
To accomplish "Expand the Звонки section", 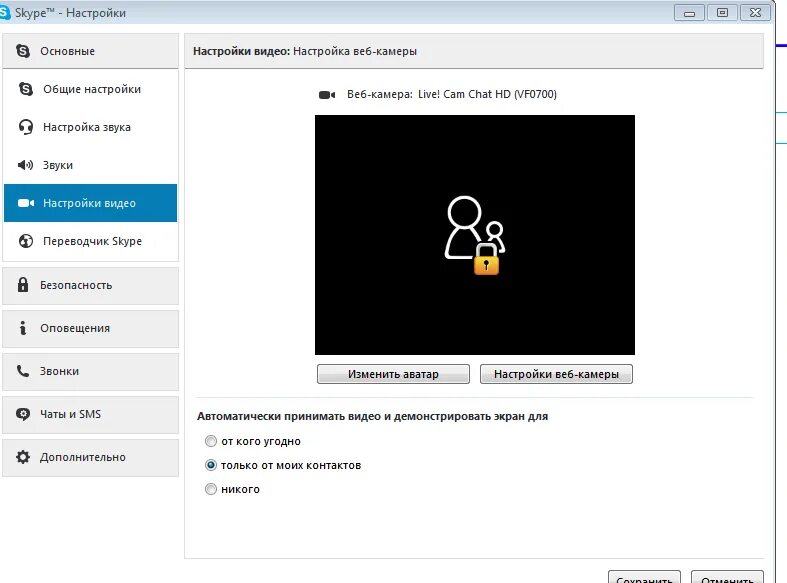I will click(90, 372).
